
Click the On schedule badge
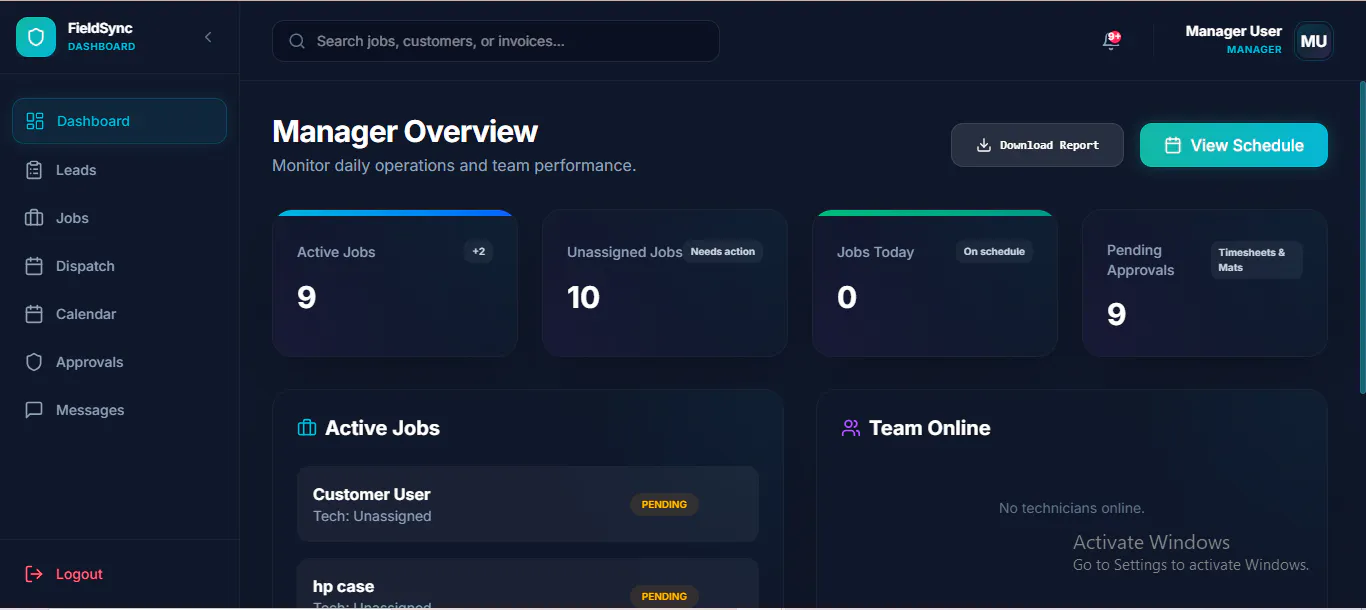[x=994, y=252]
